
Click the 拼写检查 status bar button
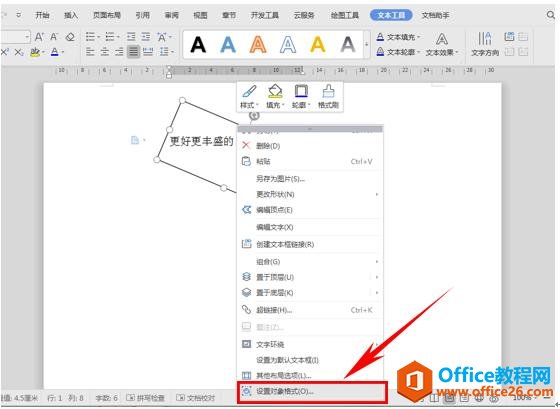[x=146, y=398]
